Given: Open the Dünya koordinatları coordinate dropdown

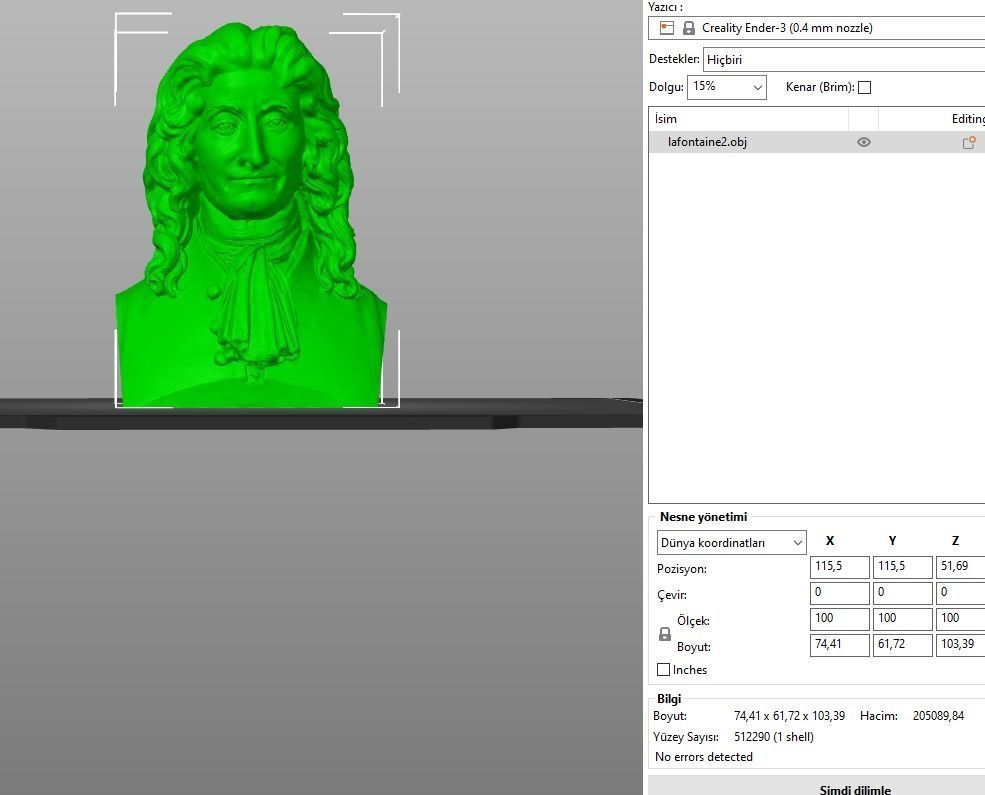Looking at the screenshot, I should point(732,543).
